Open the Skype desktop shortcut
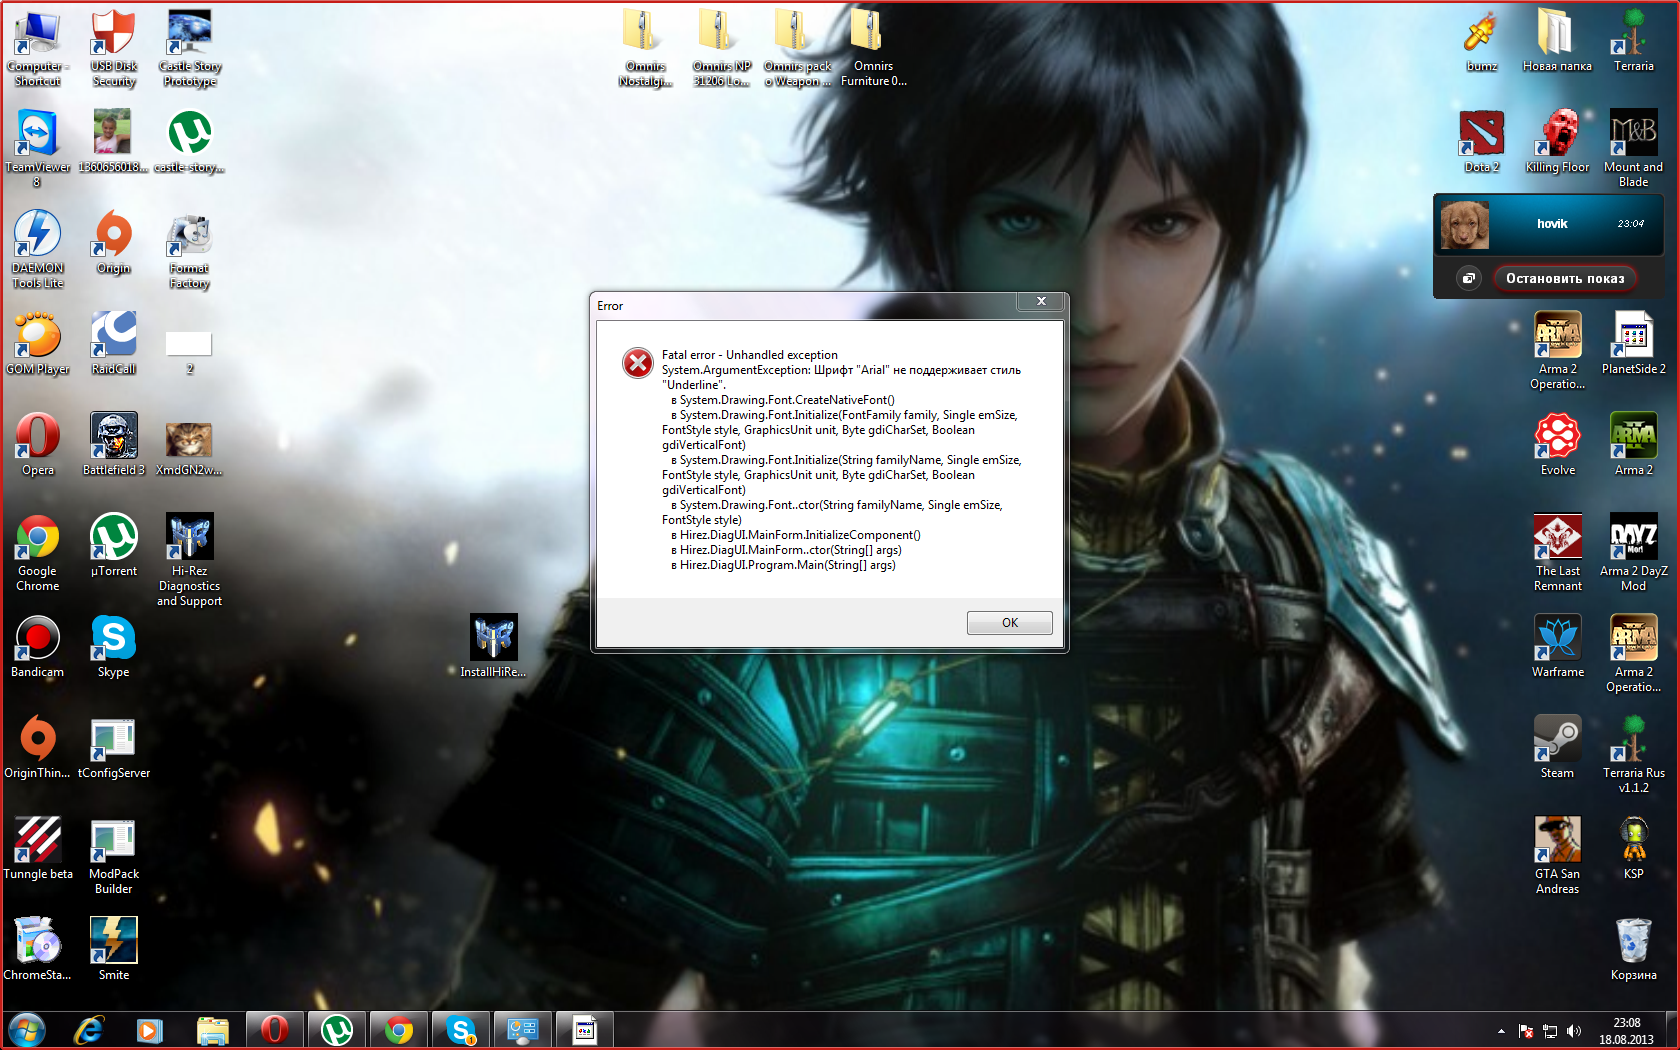The width and height of the screenshot is (1680, 1050). [x=114, y=647]
